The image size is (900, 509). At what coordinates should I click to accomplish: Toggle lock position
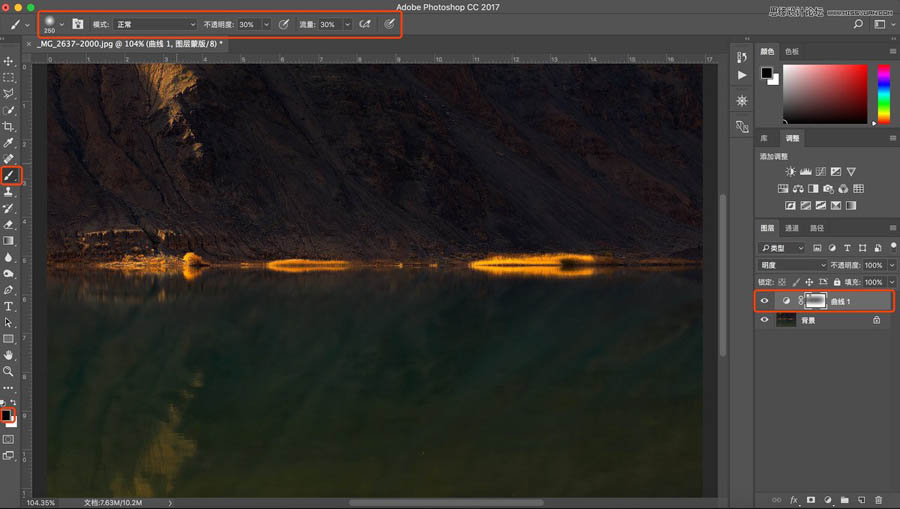[809, 282]
